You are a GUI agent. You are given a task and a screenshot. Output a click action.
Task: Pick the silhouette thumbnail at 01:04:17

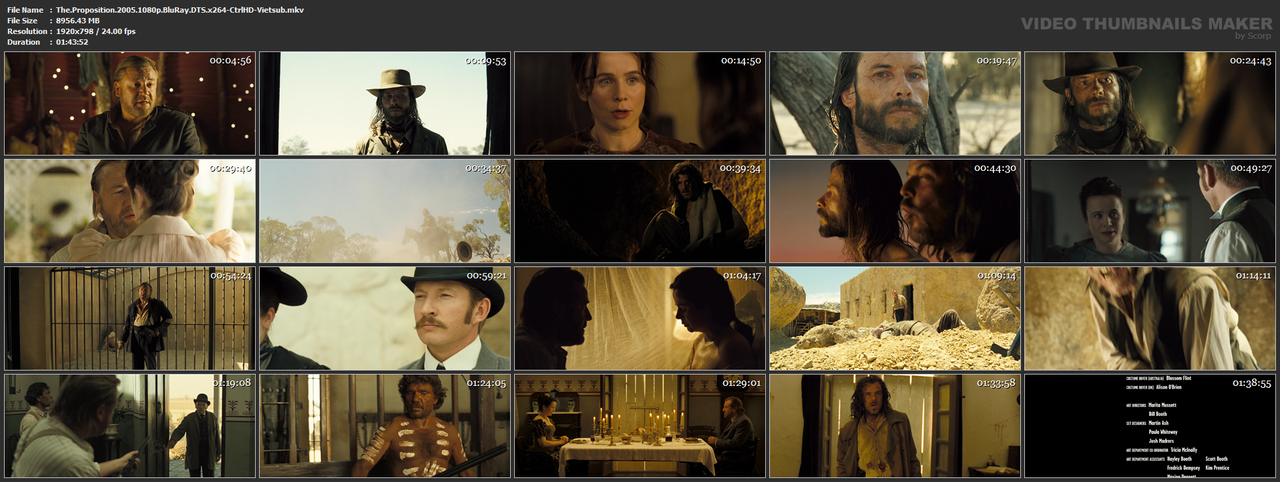click(x=640, y=318)
